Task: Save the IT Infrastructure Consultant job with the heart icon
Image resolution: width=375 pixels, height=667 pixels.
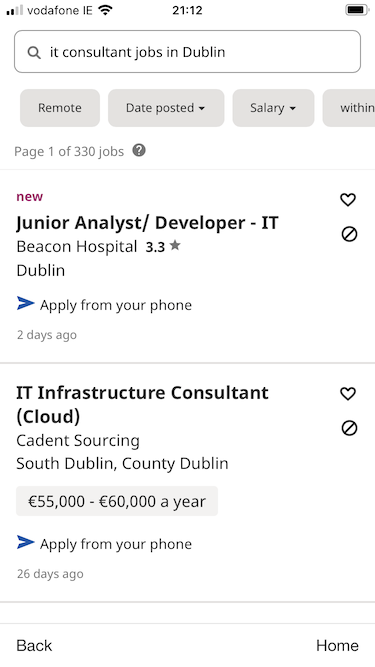Action: (x=348, y=393)
